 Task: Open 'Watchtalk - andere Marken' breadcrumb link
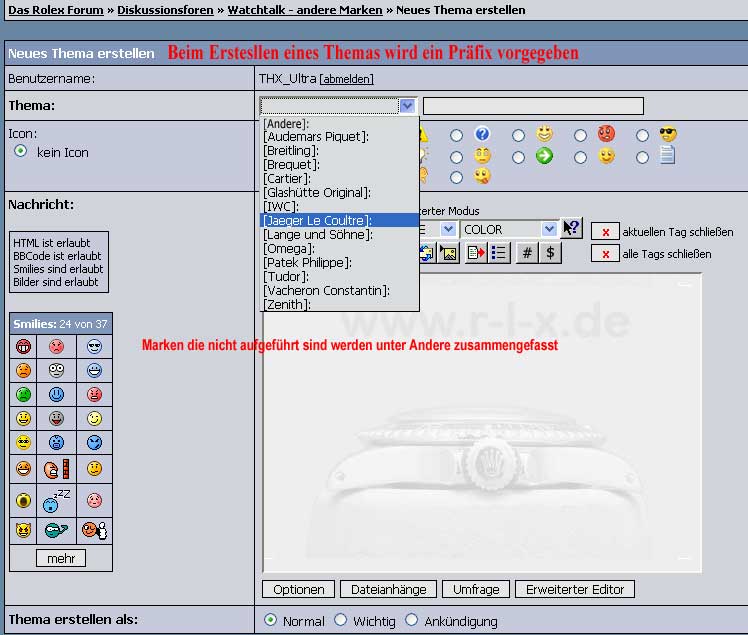(305, 10)
